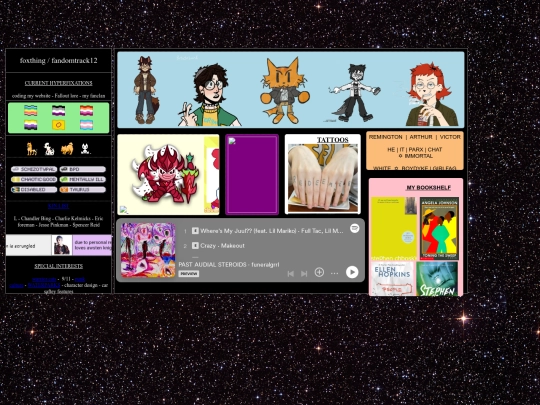Viewport: 540px width, 405px height.
Task: Click the knuckle tattoos photo
Action: point(322,178)
